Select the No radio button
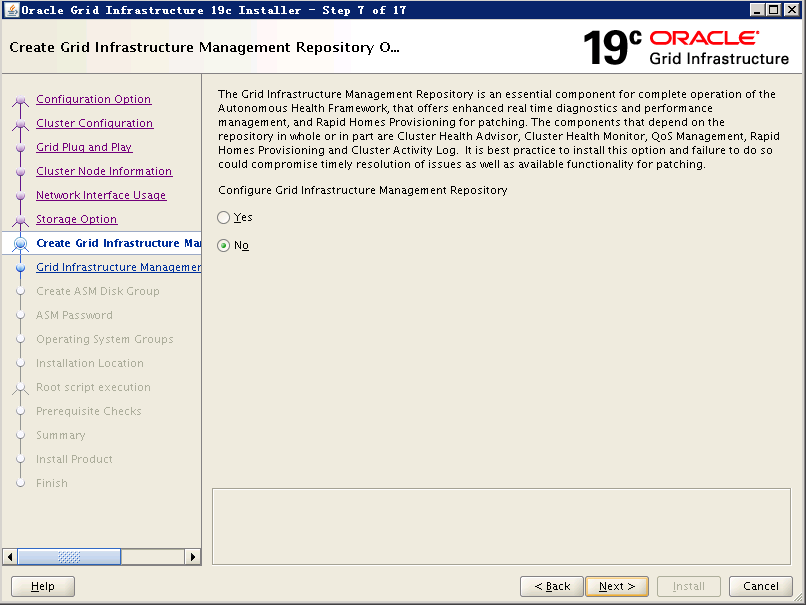Screen dimensions: 807x605 (x=223, y=245)
